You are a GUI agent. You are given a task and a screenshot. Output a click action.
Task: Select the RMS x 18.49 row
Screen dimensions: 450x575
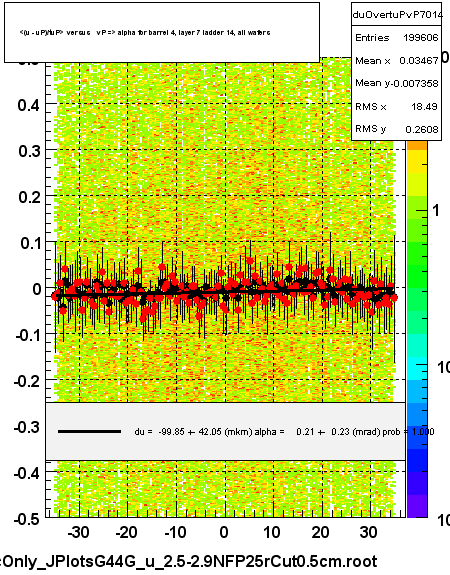(x=397, y=106)
